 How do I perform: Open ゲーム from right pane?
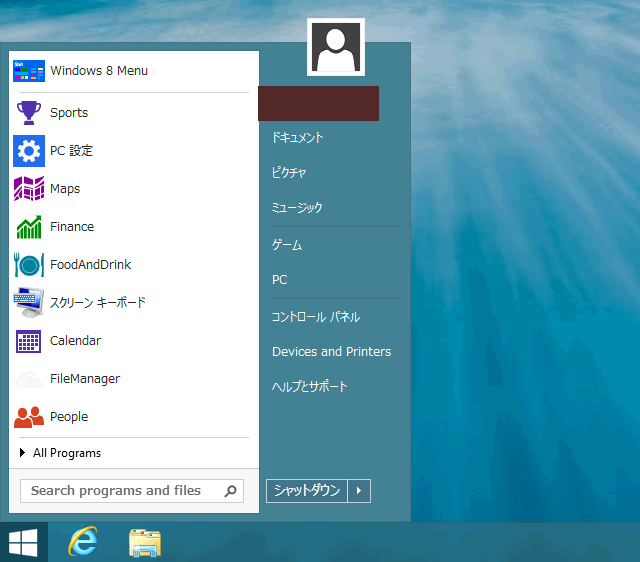click(287, 245)
